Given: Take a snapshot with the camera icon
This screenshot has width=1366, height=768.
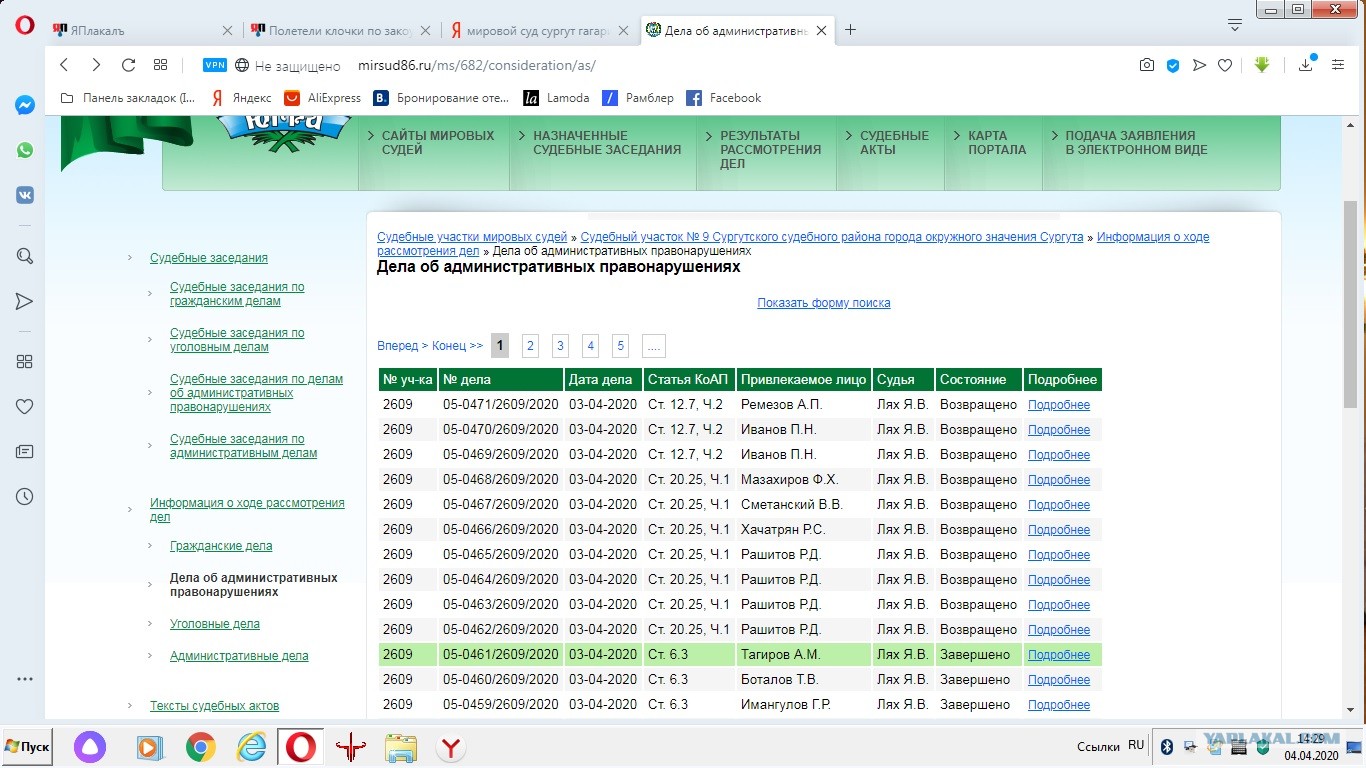Looking at the screenshot, I should 1147,65.
